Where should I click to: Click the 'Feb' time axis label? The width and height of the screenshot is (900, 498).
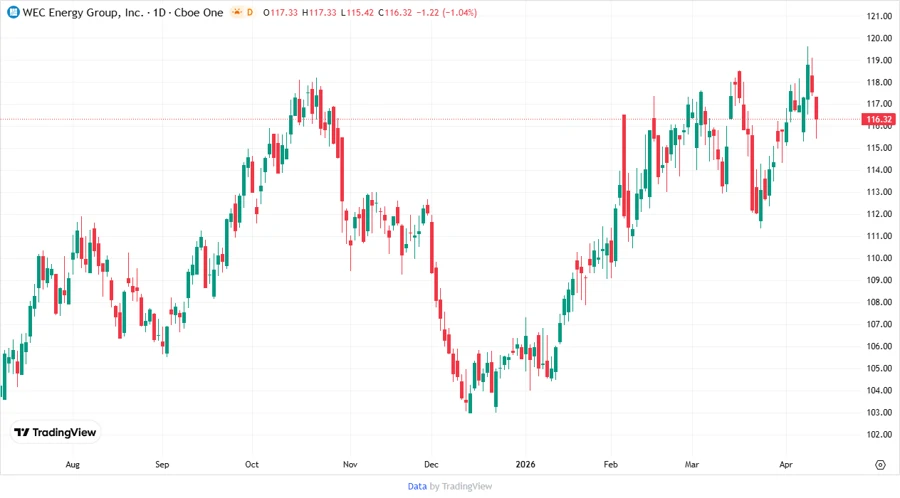coord(611,464)
